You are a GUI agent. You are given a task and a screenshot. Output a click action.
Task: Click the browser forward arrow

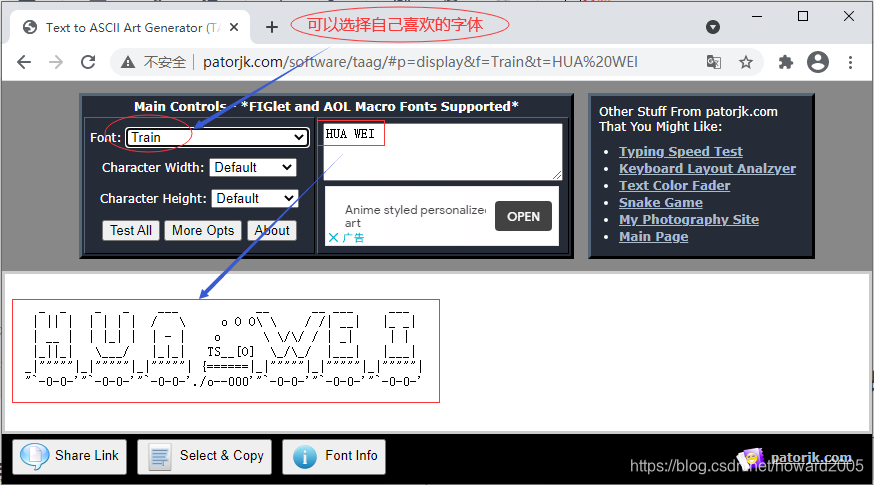pyautogui.click(x=56, y=62)
